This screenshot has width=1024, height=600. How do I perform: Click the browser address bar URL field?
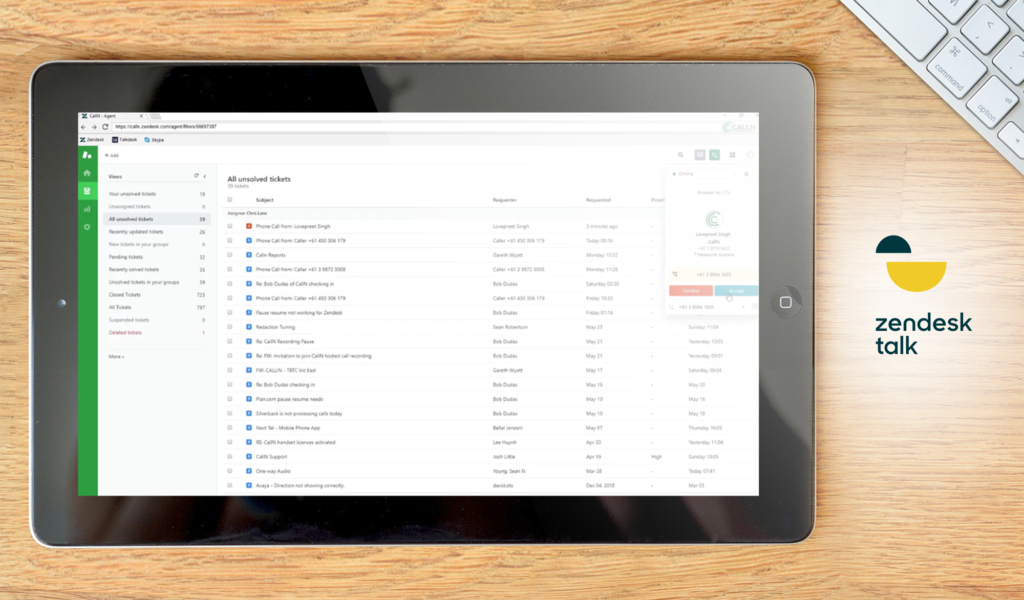(163, 126)
